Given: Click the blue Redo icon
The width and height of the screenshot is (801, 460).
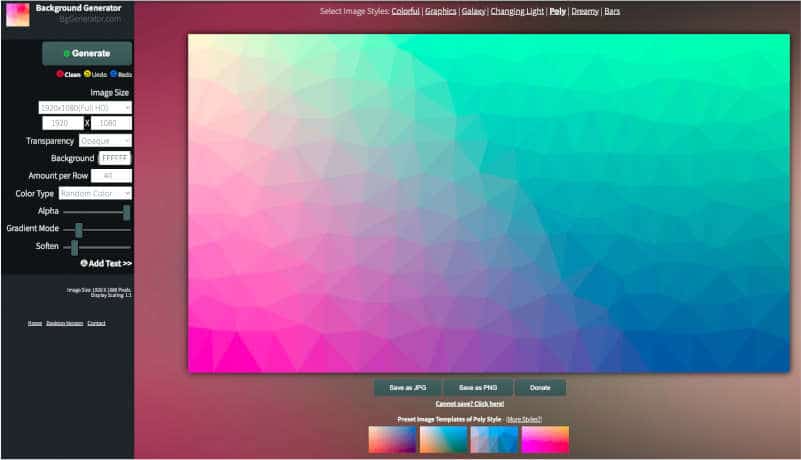Looking at the screenshot, I should click(114, 74).
